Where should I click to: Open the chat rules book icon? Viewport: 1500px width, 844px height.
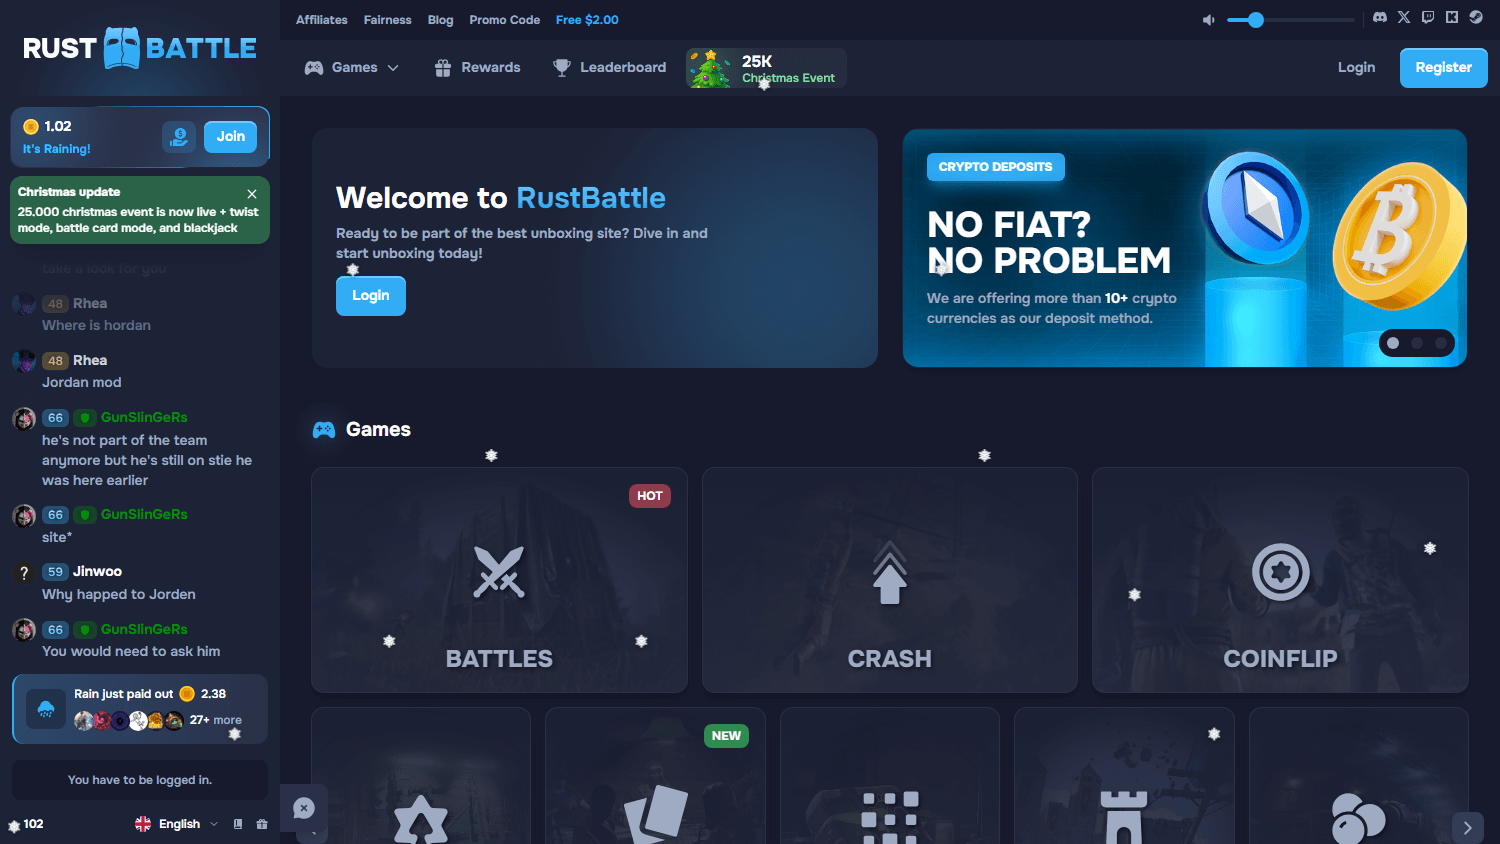[x=238, y=824]
